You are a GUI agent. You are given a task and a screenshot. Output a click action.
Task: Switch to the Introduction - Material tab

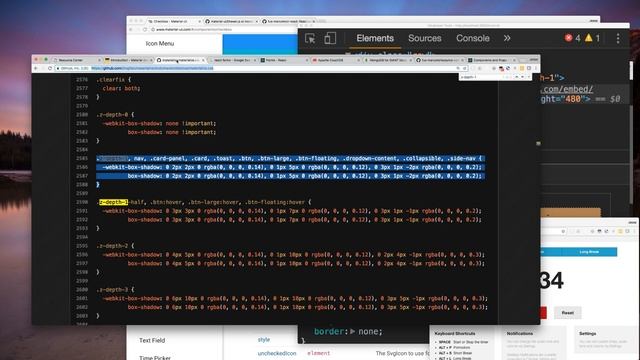tap(128, 60)
